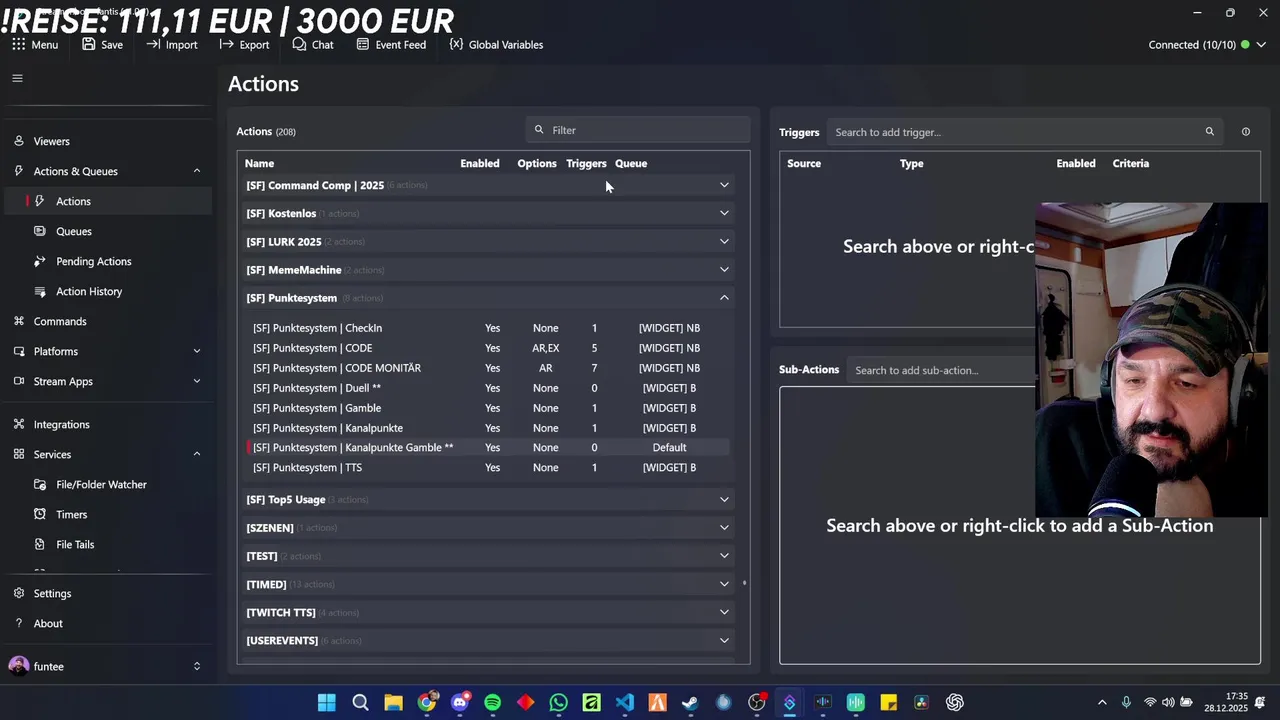
Task: Open the Event Feed icon
Action: [x=363, y=45]
